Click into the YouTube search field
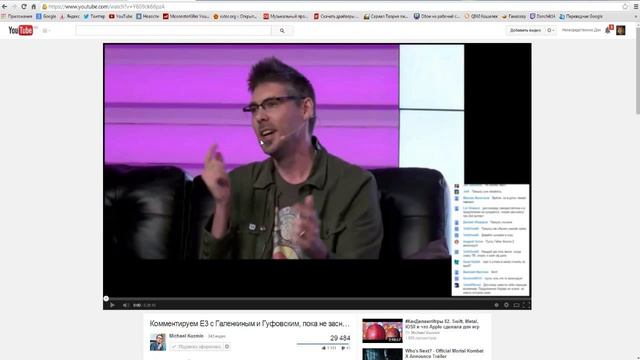640x360 pixels. click(x=173, y=31)
